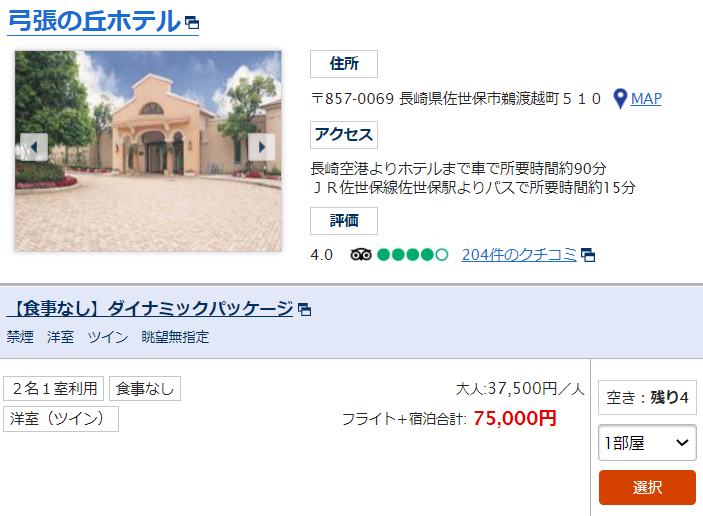Click the new-window icon after the ダイナミックパッケージ title
This screenshot has width=703, height=516.
click(304, 309)
